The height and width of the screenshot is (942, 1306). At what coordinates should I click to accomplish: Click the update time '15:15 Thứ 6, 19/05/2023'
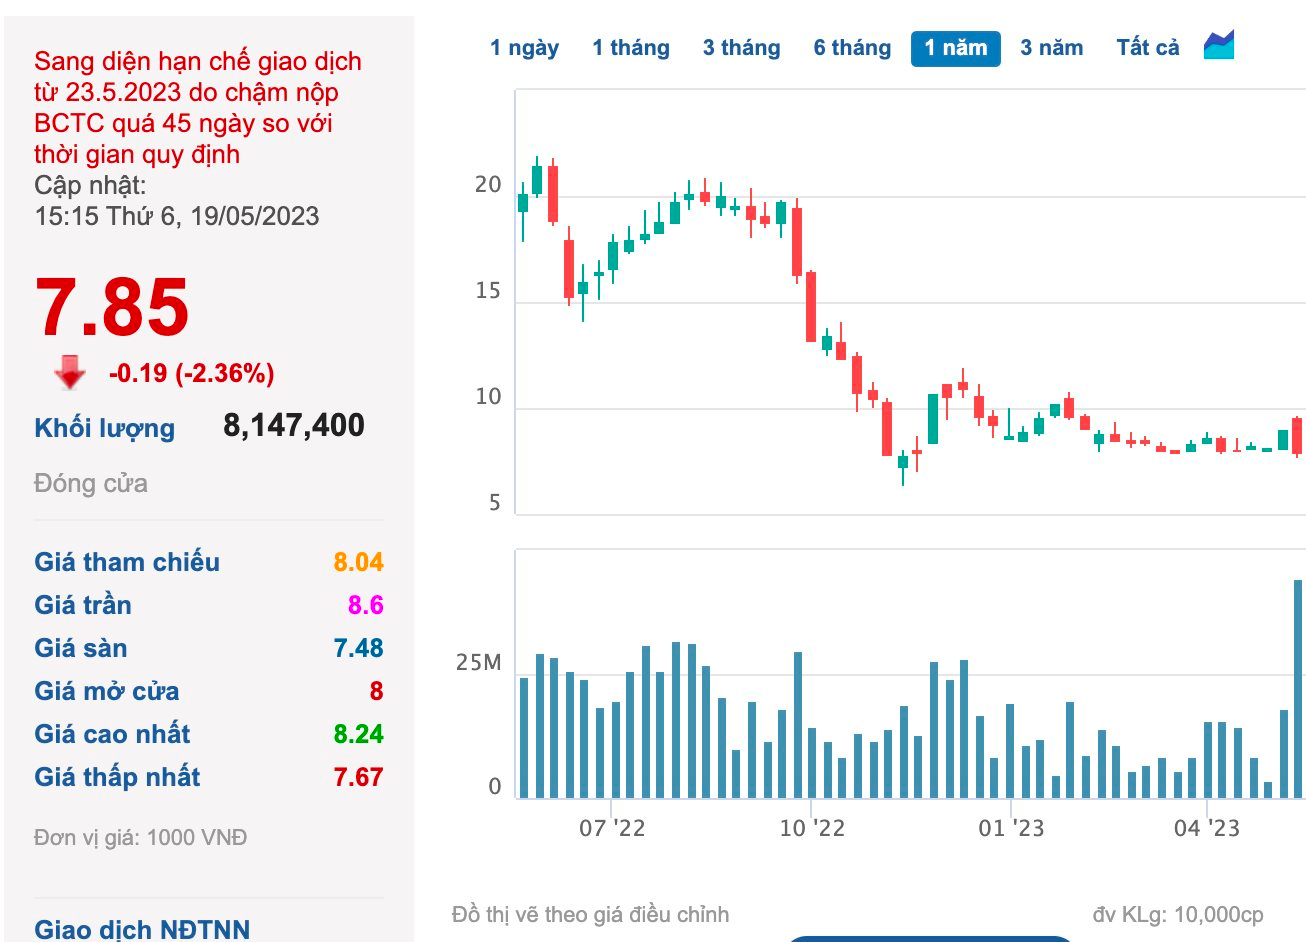177,216
